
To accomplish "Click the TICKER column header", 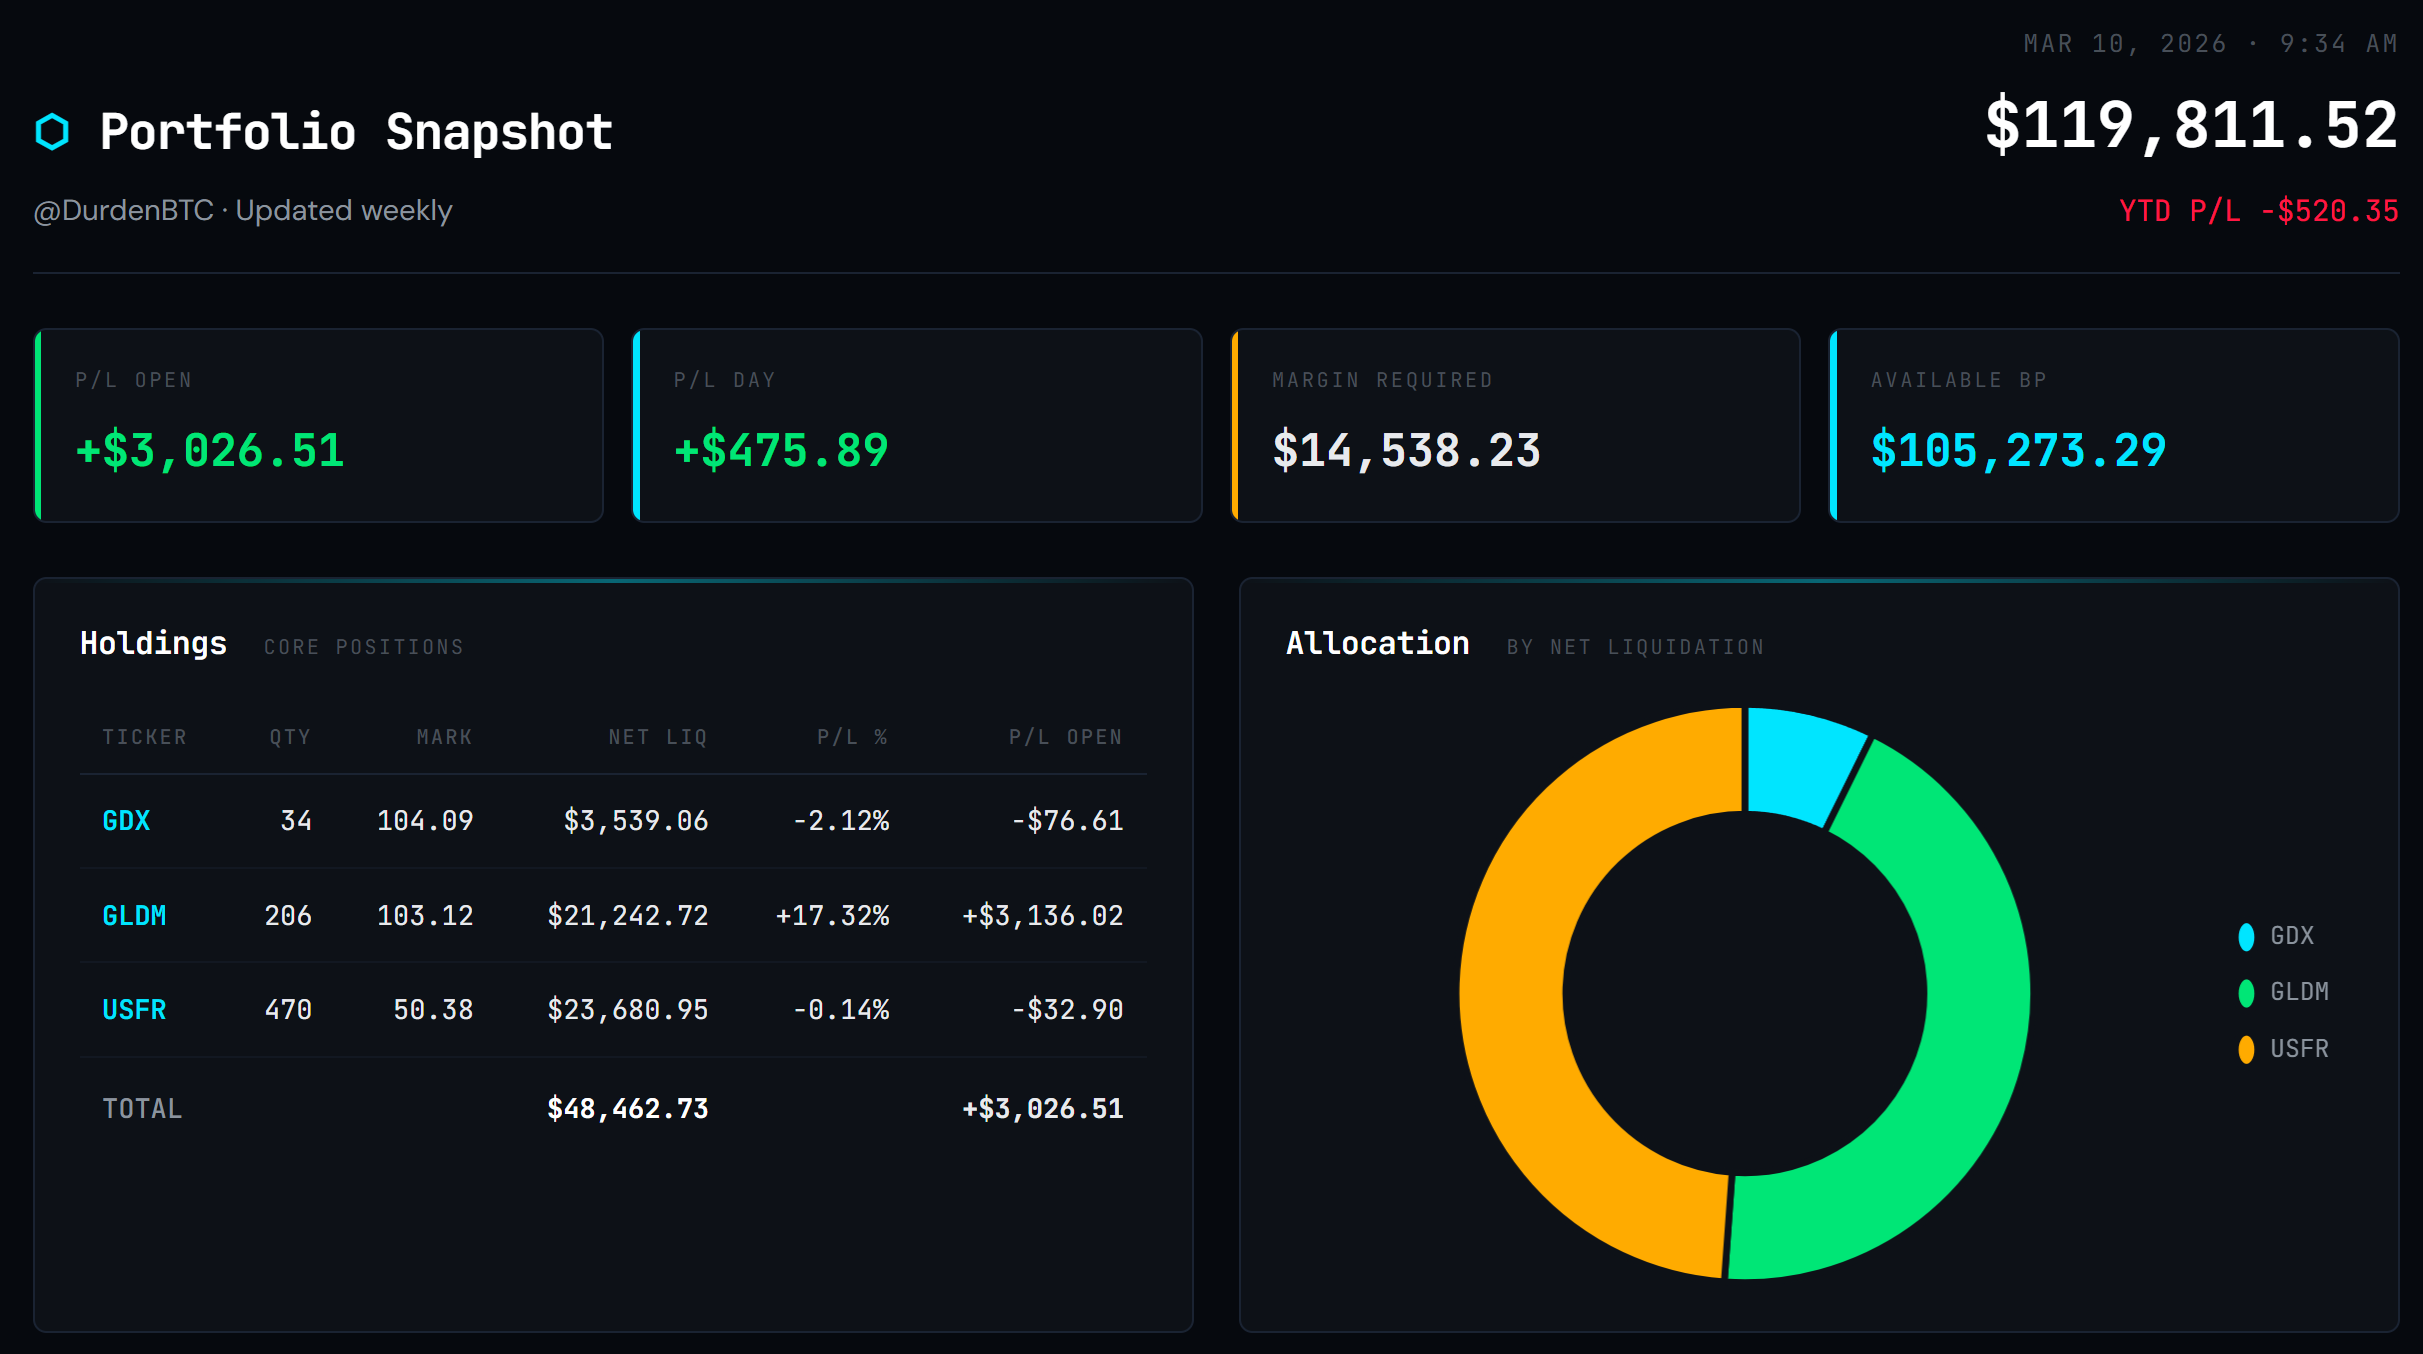I will [x=144, y=737].
